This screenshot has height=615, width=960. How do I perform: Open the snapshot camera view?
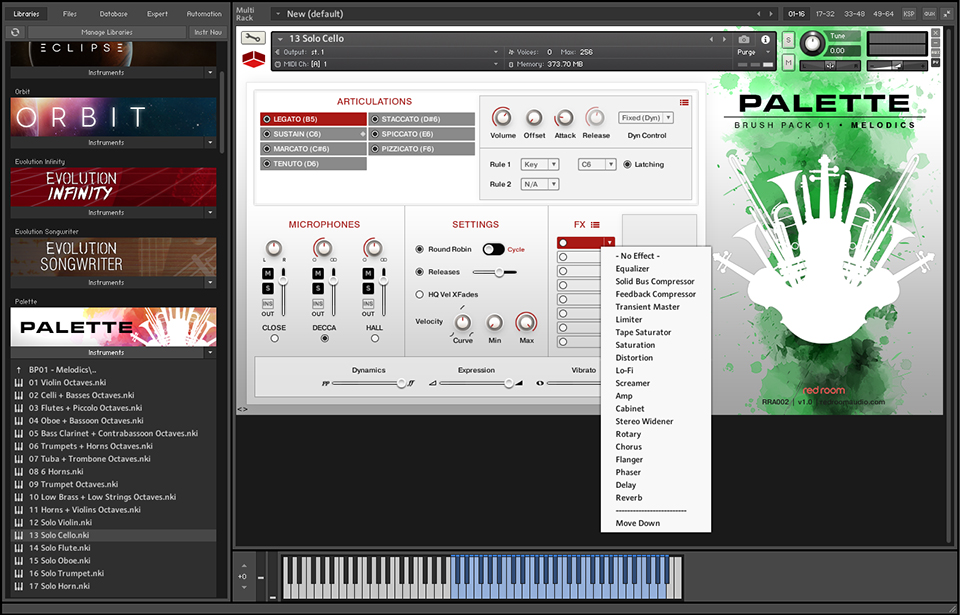744,39
